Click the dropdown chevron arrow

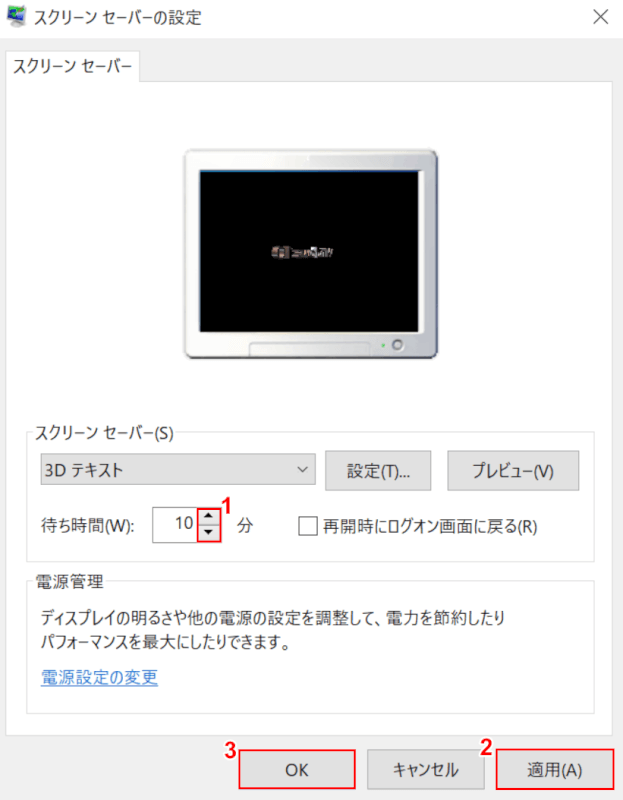(303, 469)
